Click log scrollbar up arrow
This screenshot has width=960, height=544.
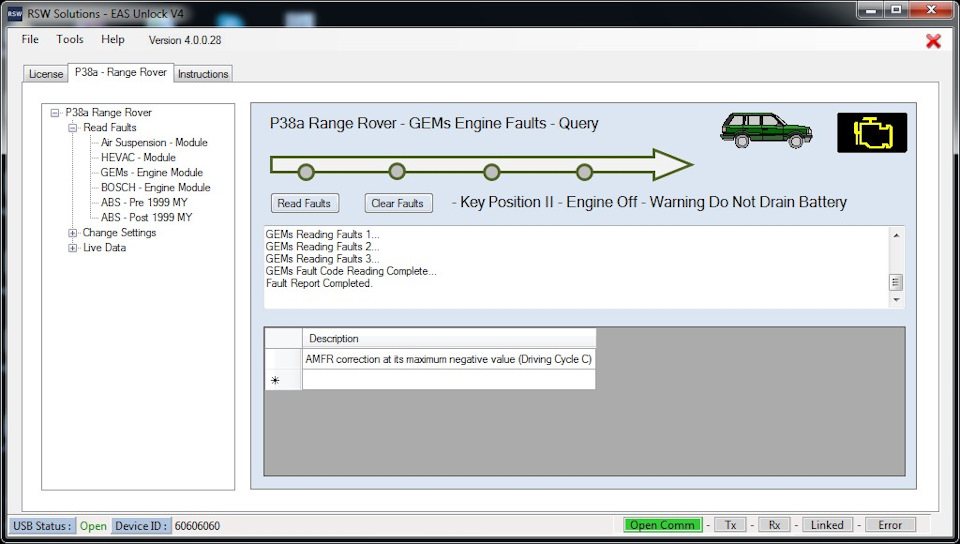(x=896, y=236)
